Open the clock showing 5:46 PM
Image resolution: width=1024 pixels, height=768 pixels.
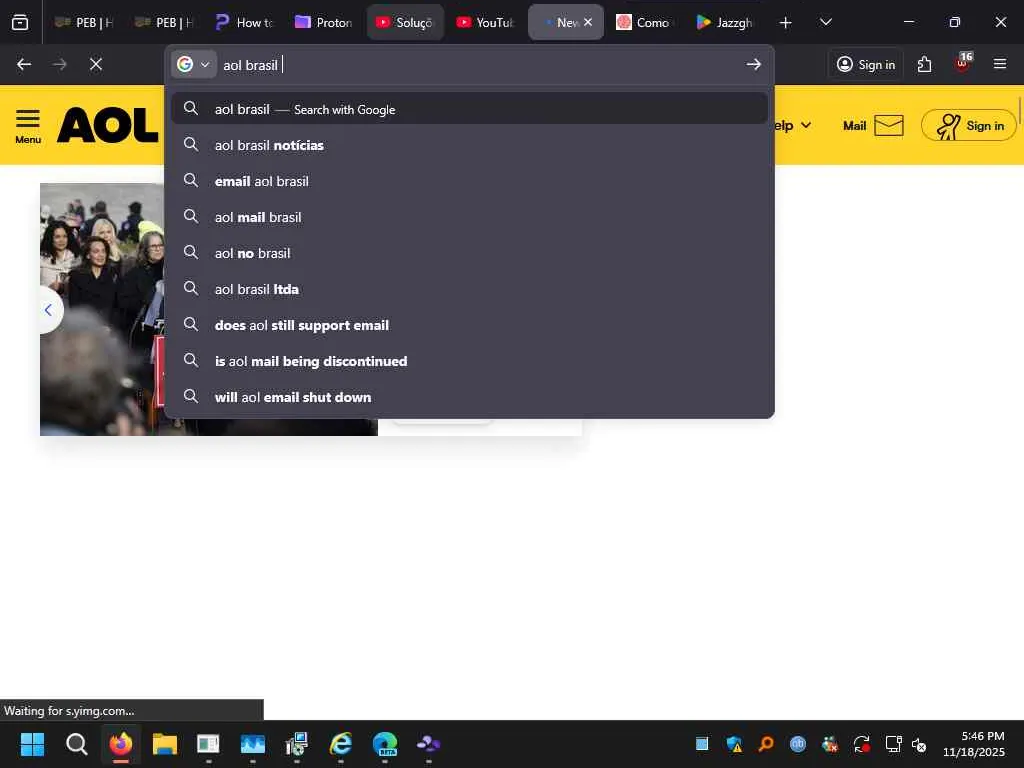click(x=973, y=744)
